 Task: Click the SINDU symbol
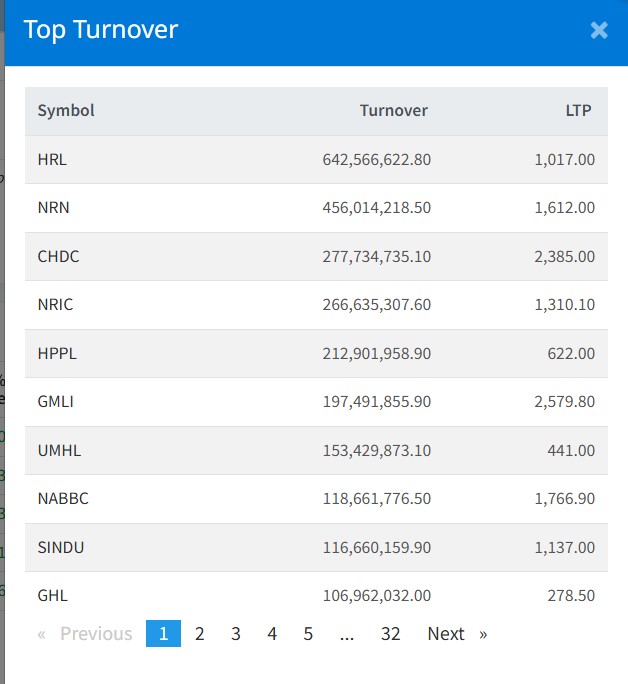click(60, 548)
